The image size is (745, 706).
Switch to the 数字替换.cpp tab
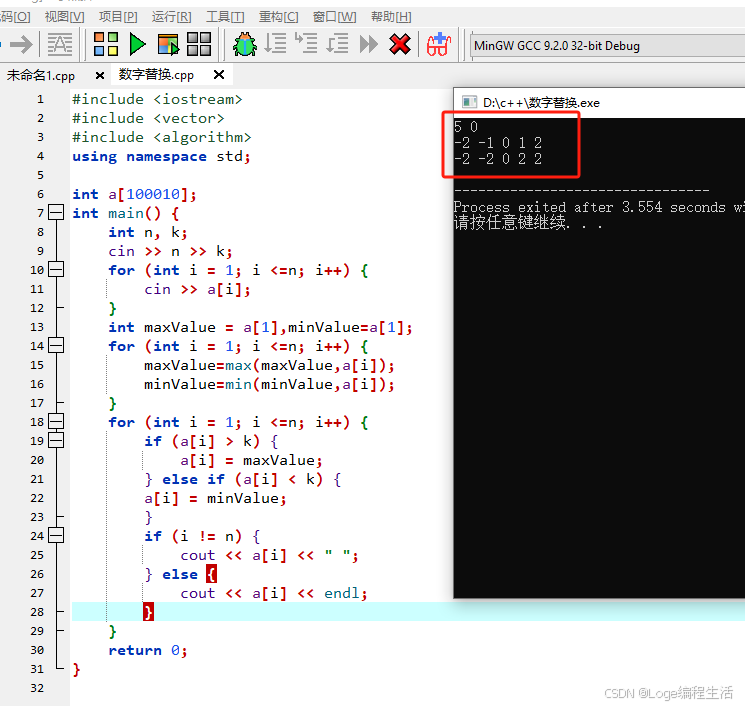[156, 75]
